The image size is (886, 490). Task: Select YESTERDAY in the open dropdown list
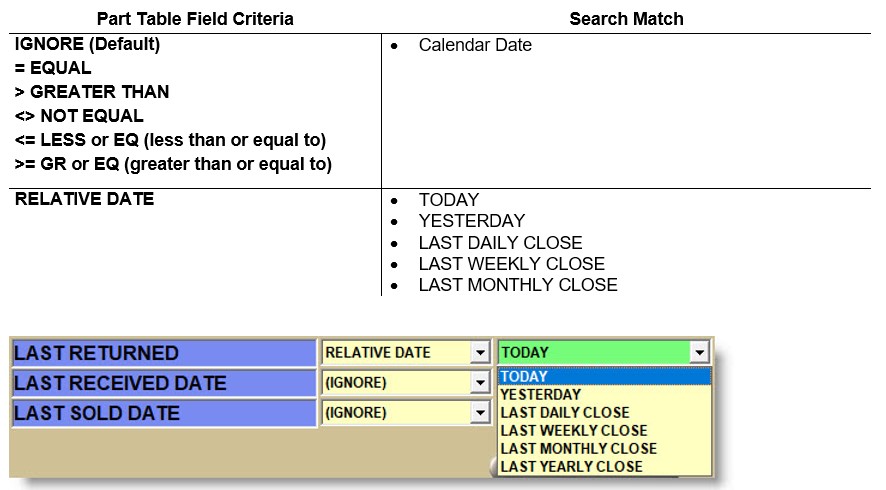(x=540, y=394)
